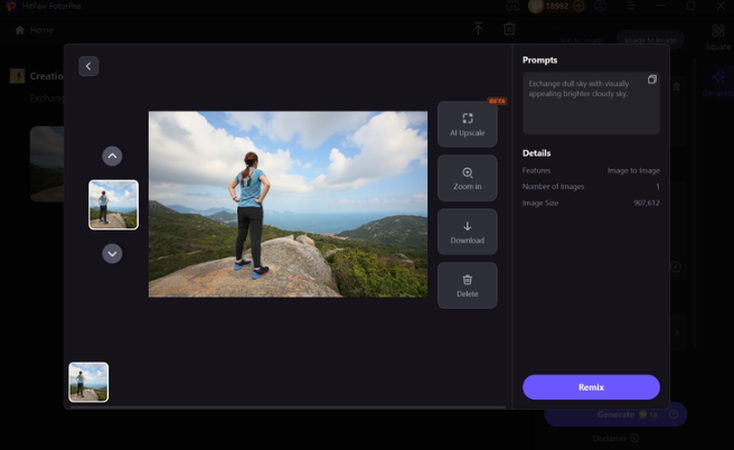Open the Home tab
This screenshot has height=450, width=734.
(x=35, y=30)
